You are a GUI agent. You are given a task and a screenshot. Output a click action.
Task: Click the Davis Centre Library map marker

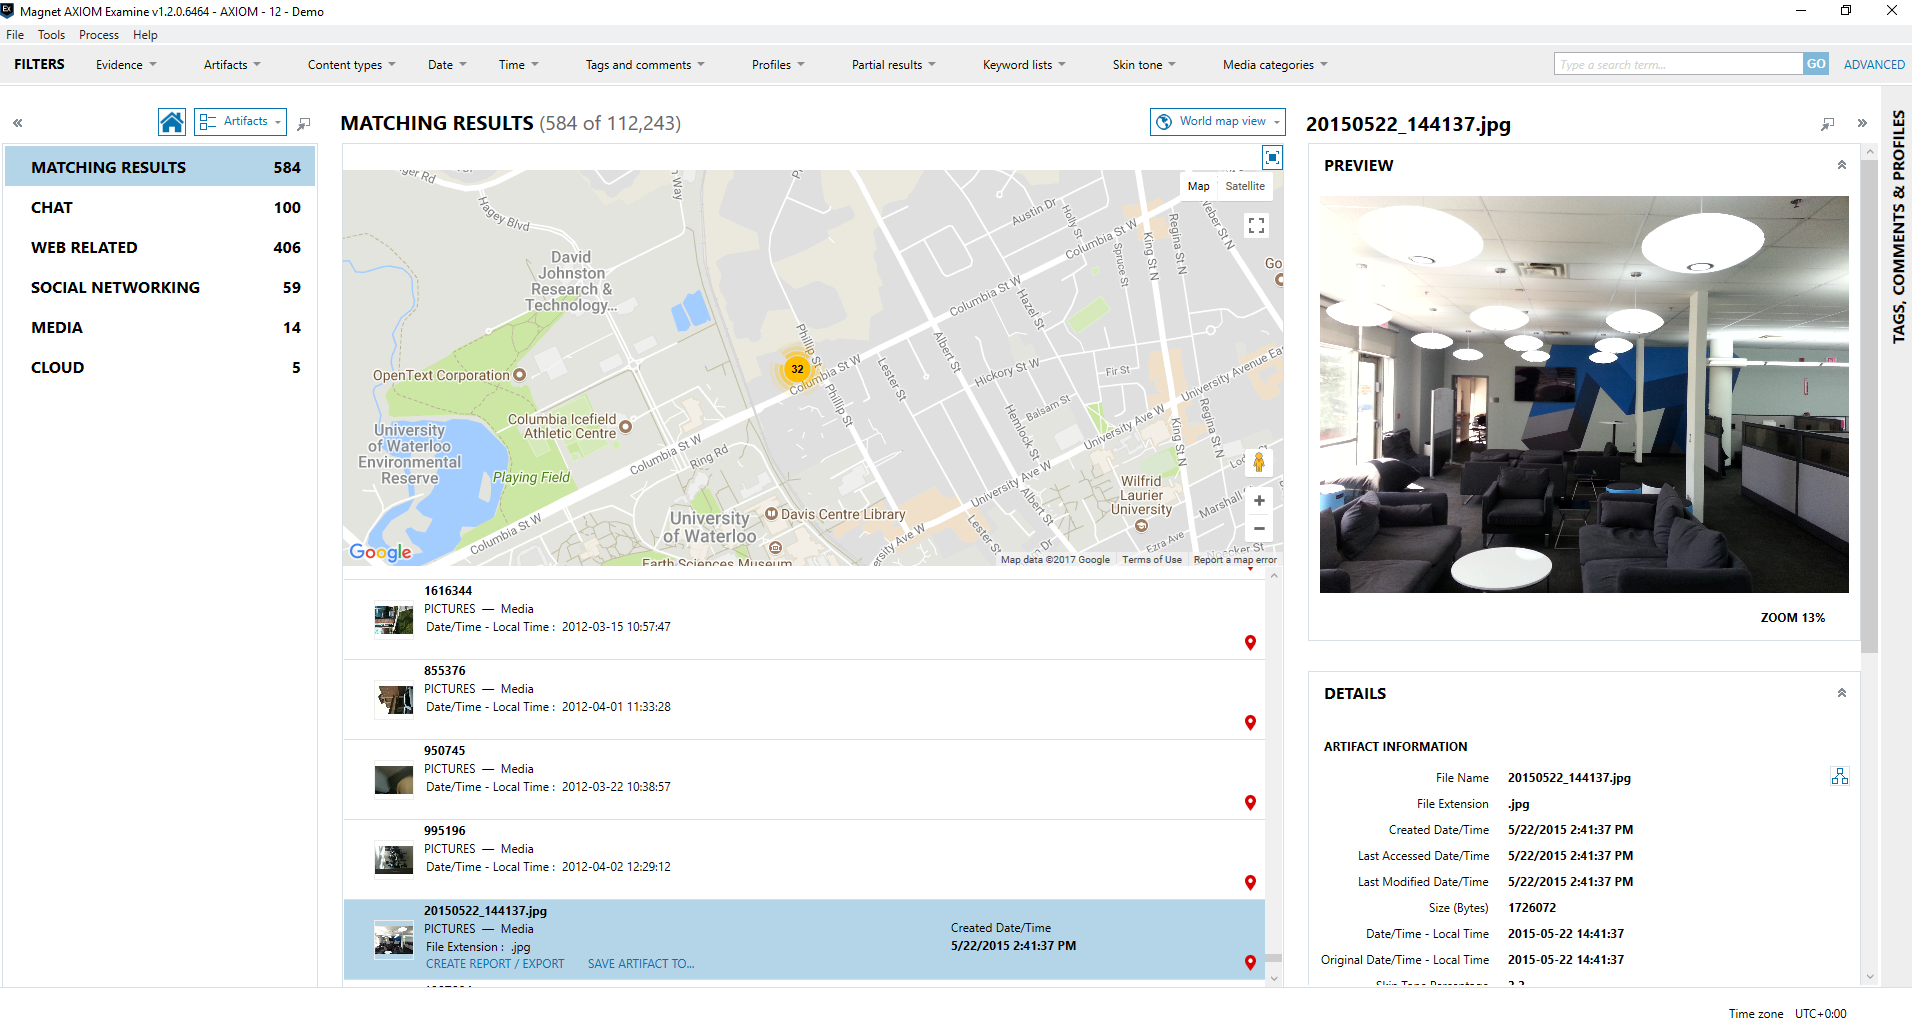pos(771,513)
